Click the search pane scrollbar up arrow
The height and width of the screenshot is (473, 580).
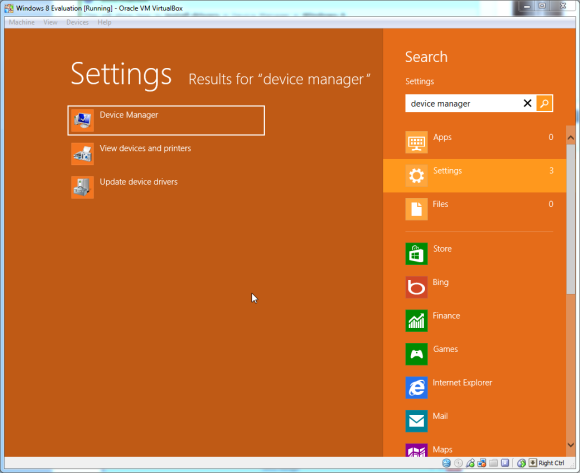coord(571,138)
